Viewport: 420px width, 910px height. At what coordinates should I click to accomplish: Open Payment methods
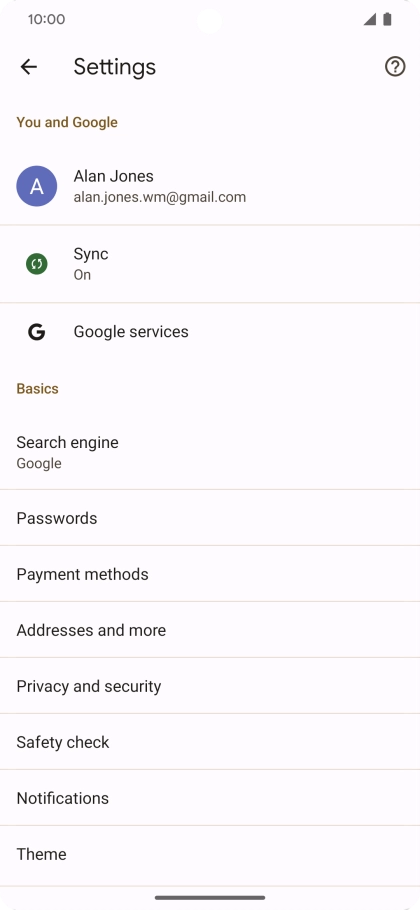(210, 574)
